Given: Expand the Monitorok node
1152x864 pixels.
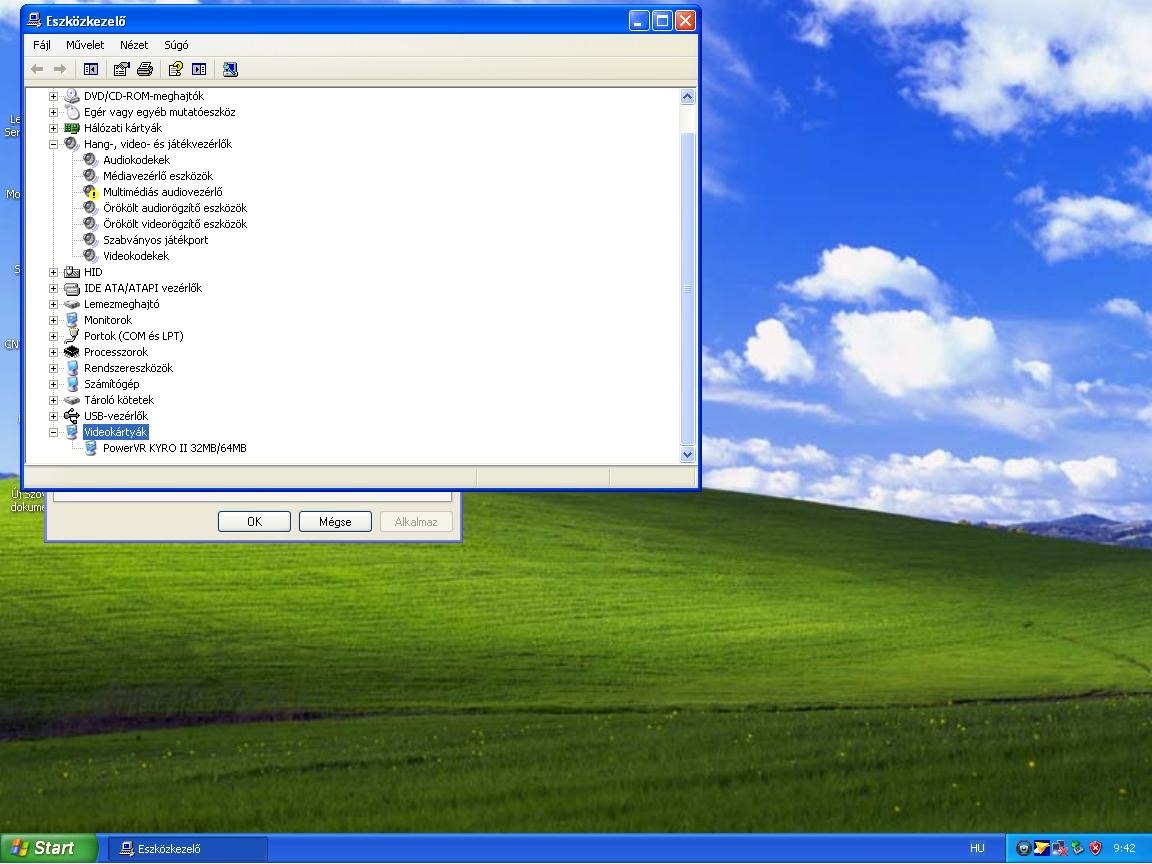Looking at the screenshot, I should [53, 320].
